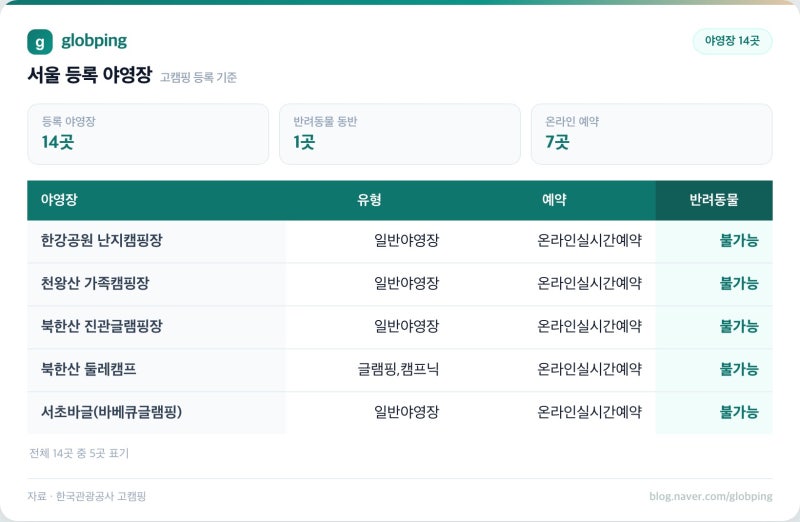Image resolution: width=800 pixels, height=522 pixels.
Task: Click 온라인실시간예약 in 한강공원 난지캠핑장 row
Action: 589,240
